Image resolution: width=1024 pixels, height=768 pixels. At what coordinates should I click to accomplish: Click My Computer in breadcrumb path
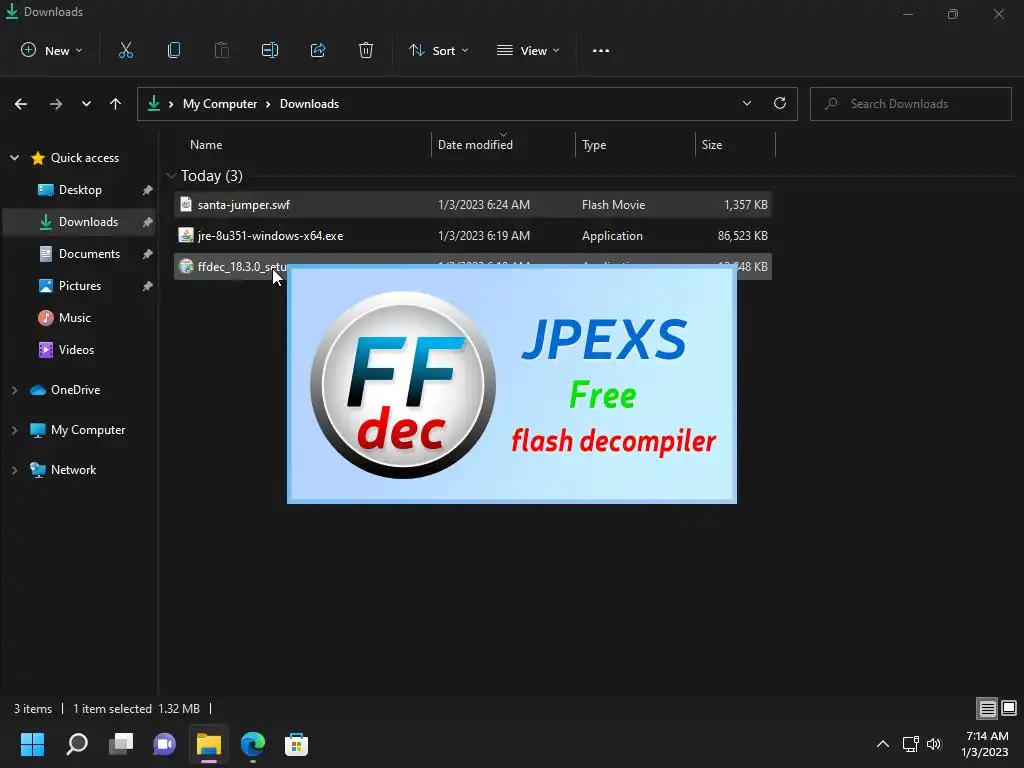(220, 104)
